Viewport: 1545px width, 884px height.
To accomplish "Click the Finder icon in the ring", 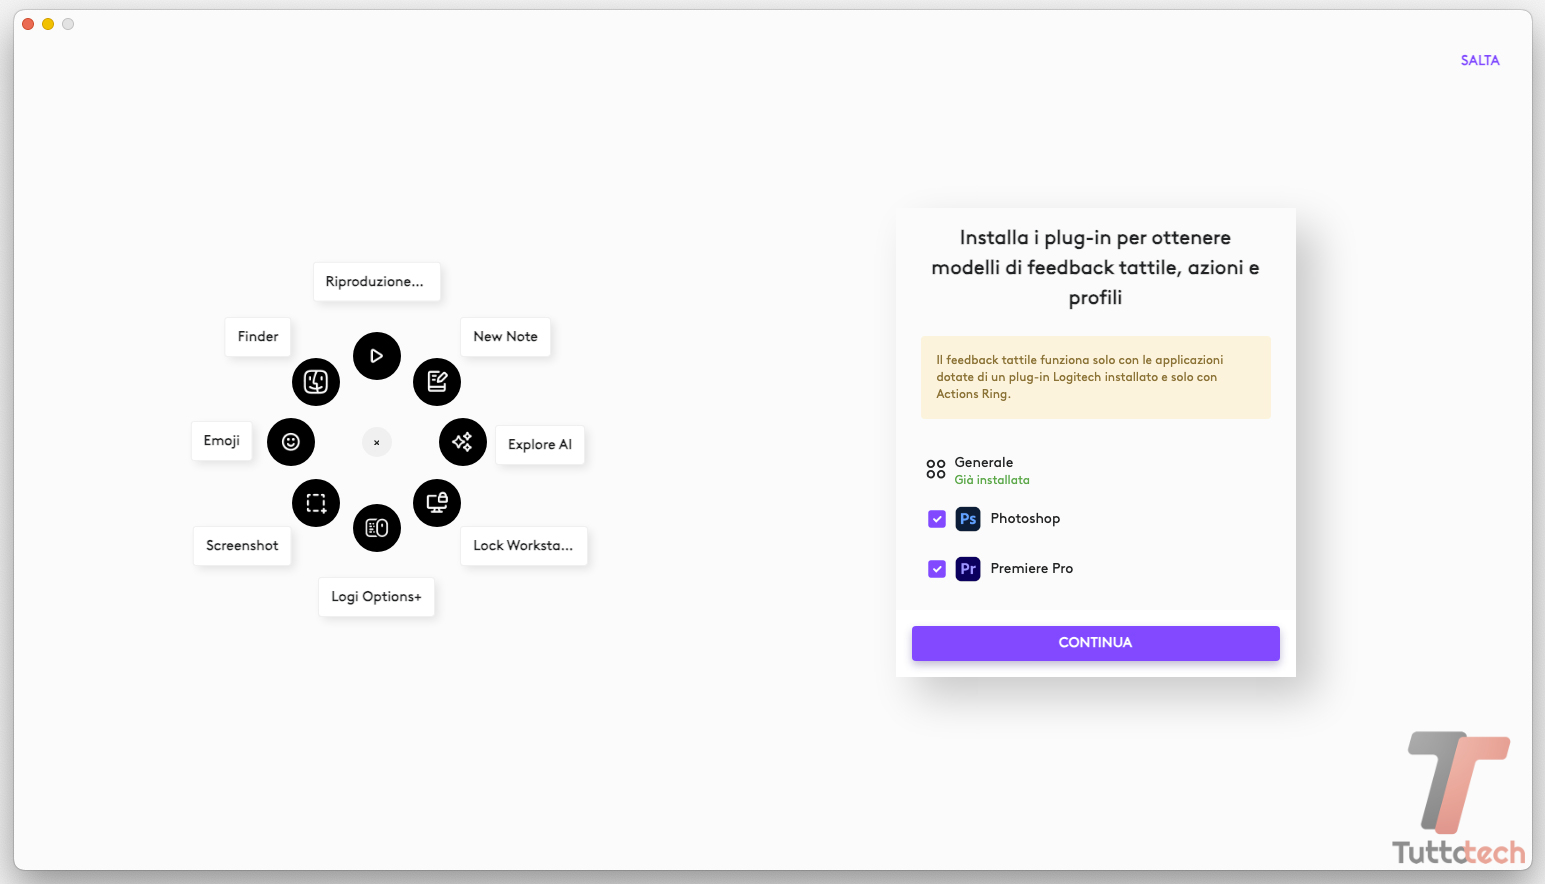I will point(316,382).
